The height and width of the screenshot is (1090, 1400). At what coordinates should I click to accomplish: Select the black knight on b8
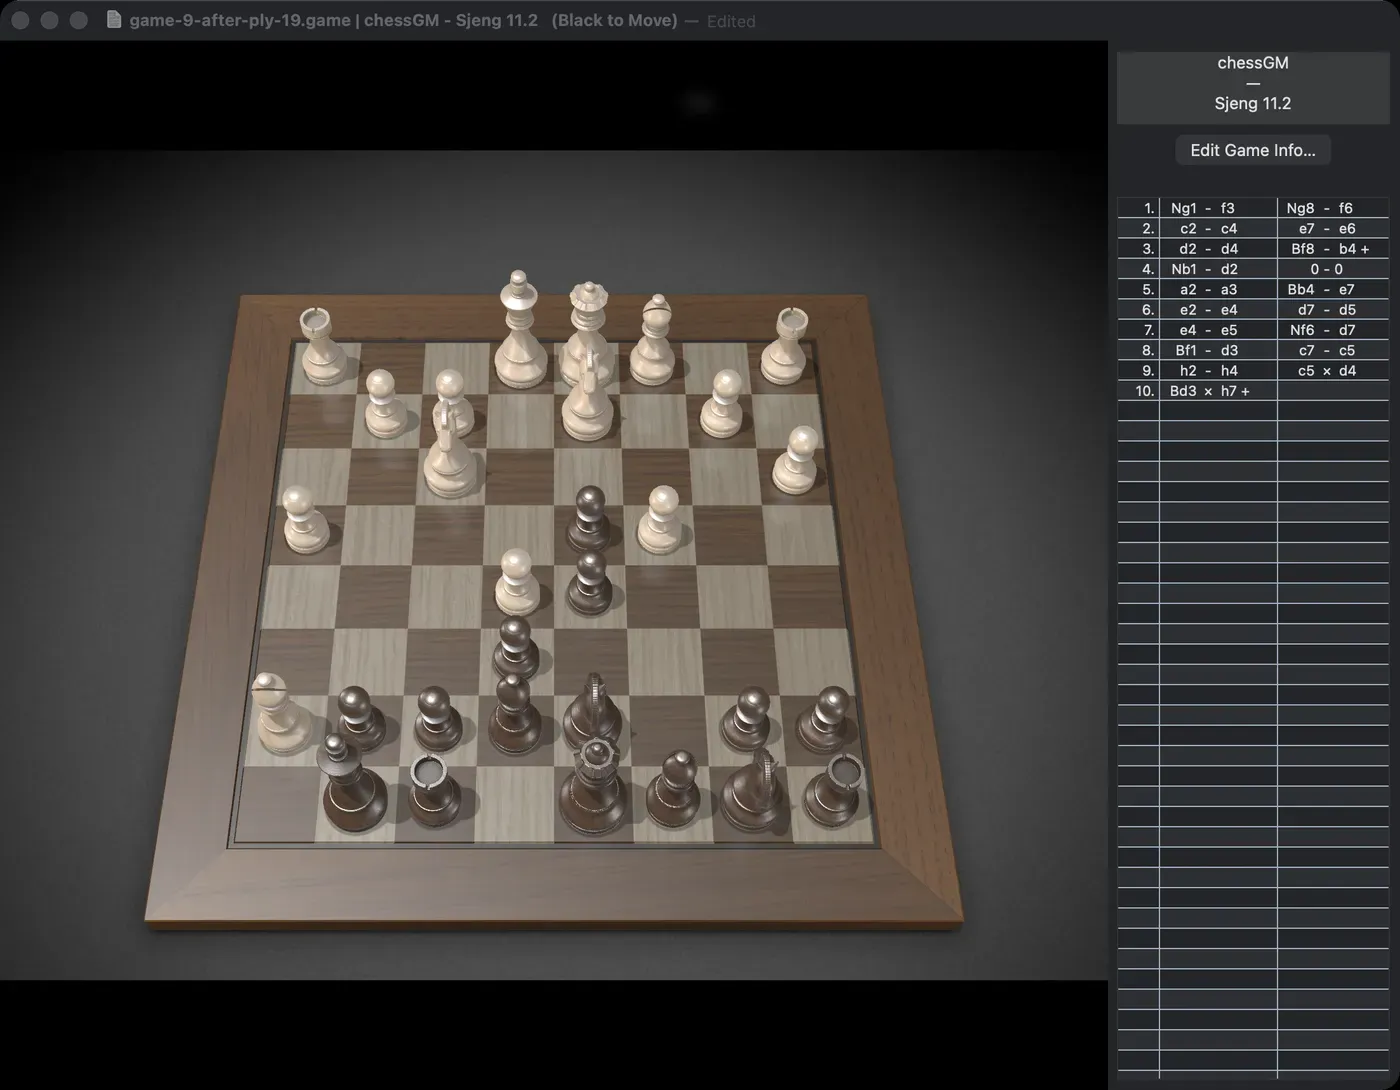755,792
